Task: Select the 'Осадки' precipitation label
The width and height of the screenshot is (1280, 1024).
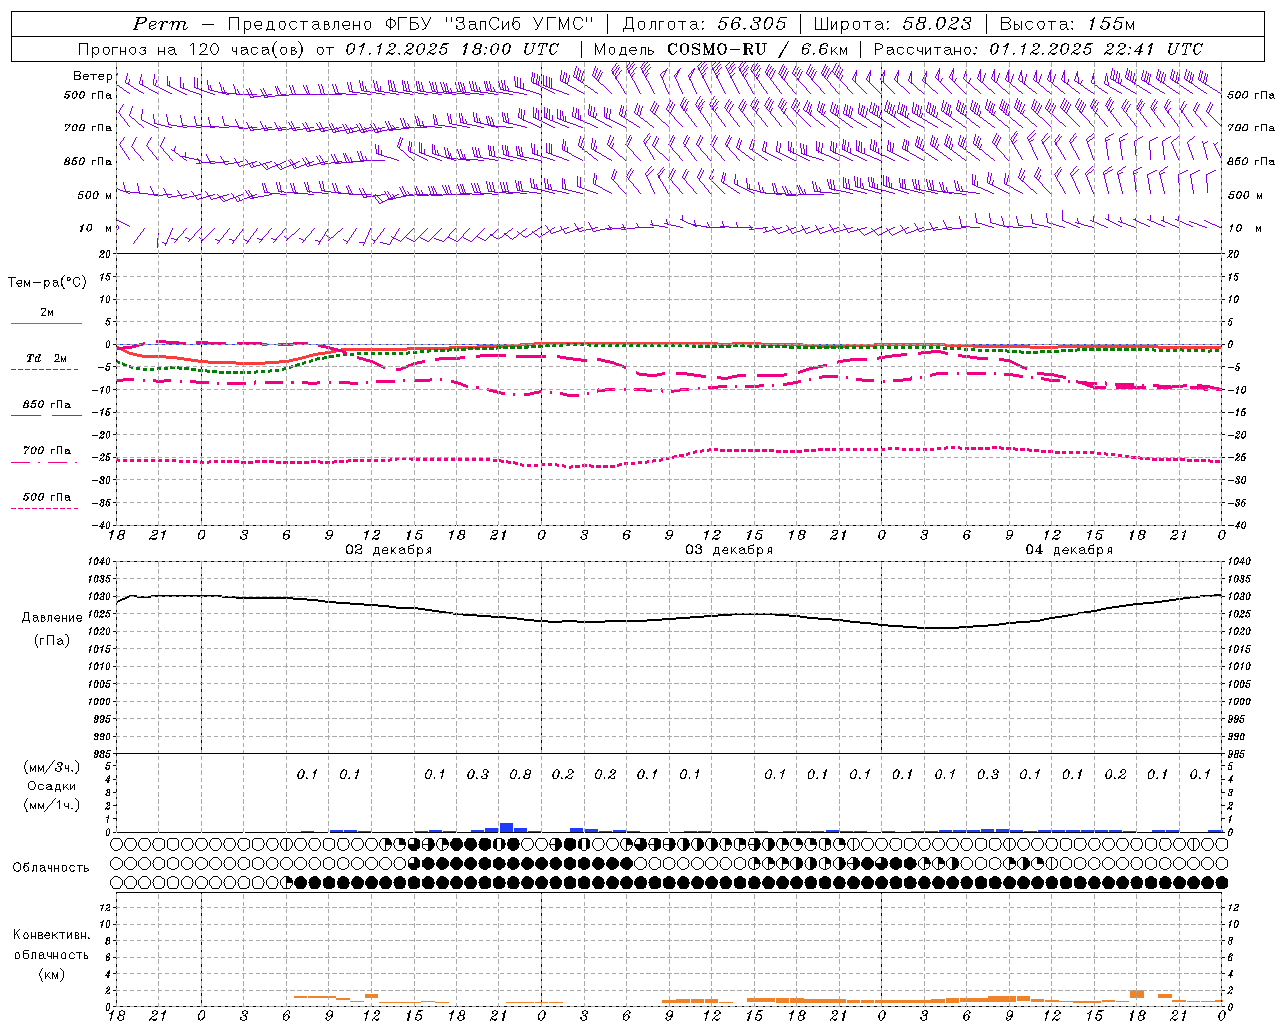Action: pyautogui.click(x=51, y=786)
